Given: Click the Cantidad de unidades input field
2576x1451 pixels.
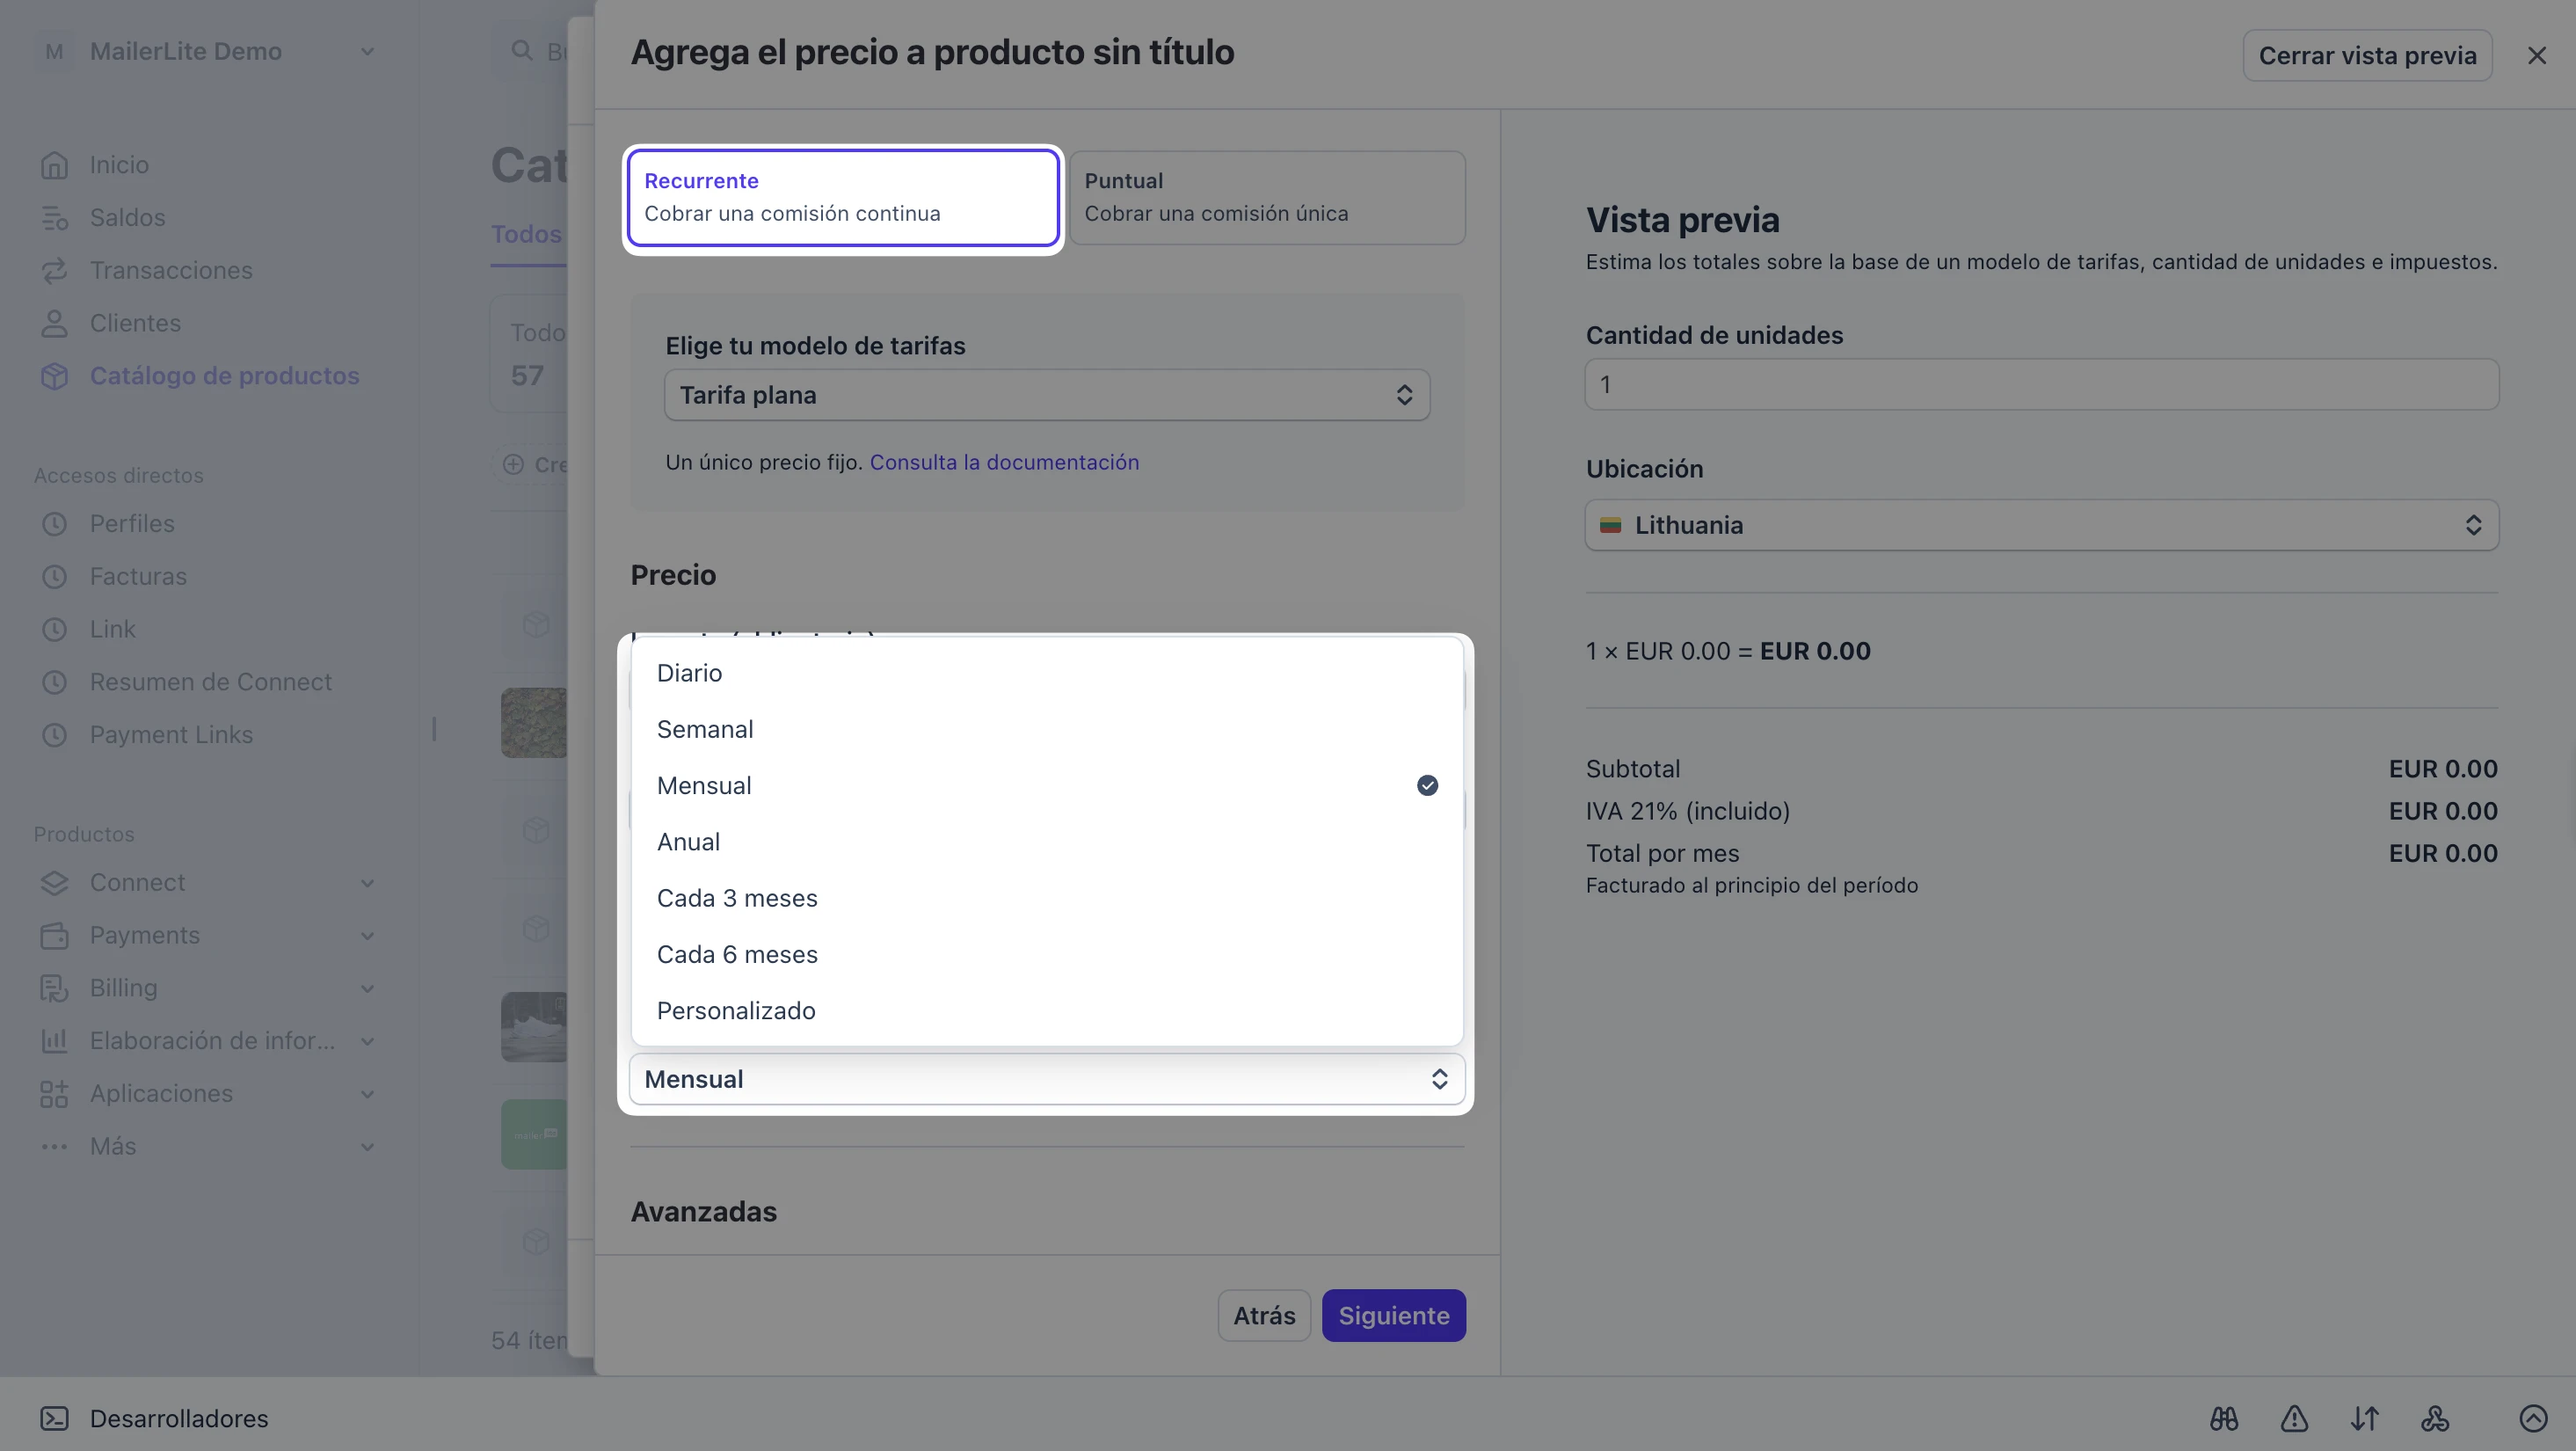Looking at the screenshot, I should pos(2042,384).
